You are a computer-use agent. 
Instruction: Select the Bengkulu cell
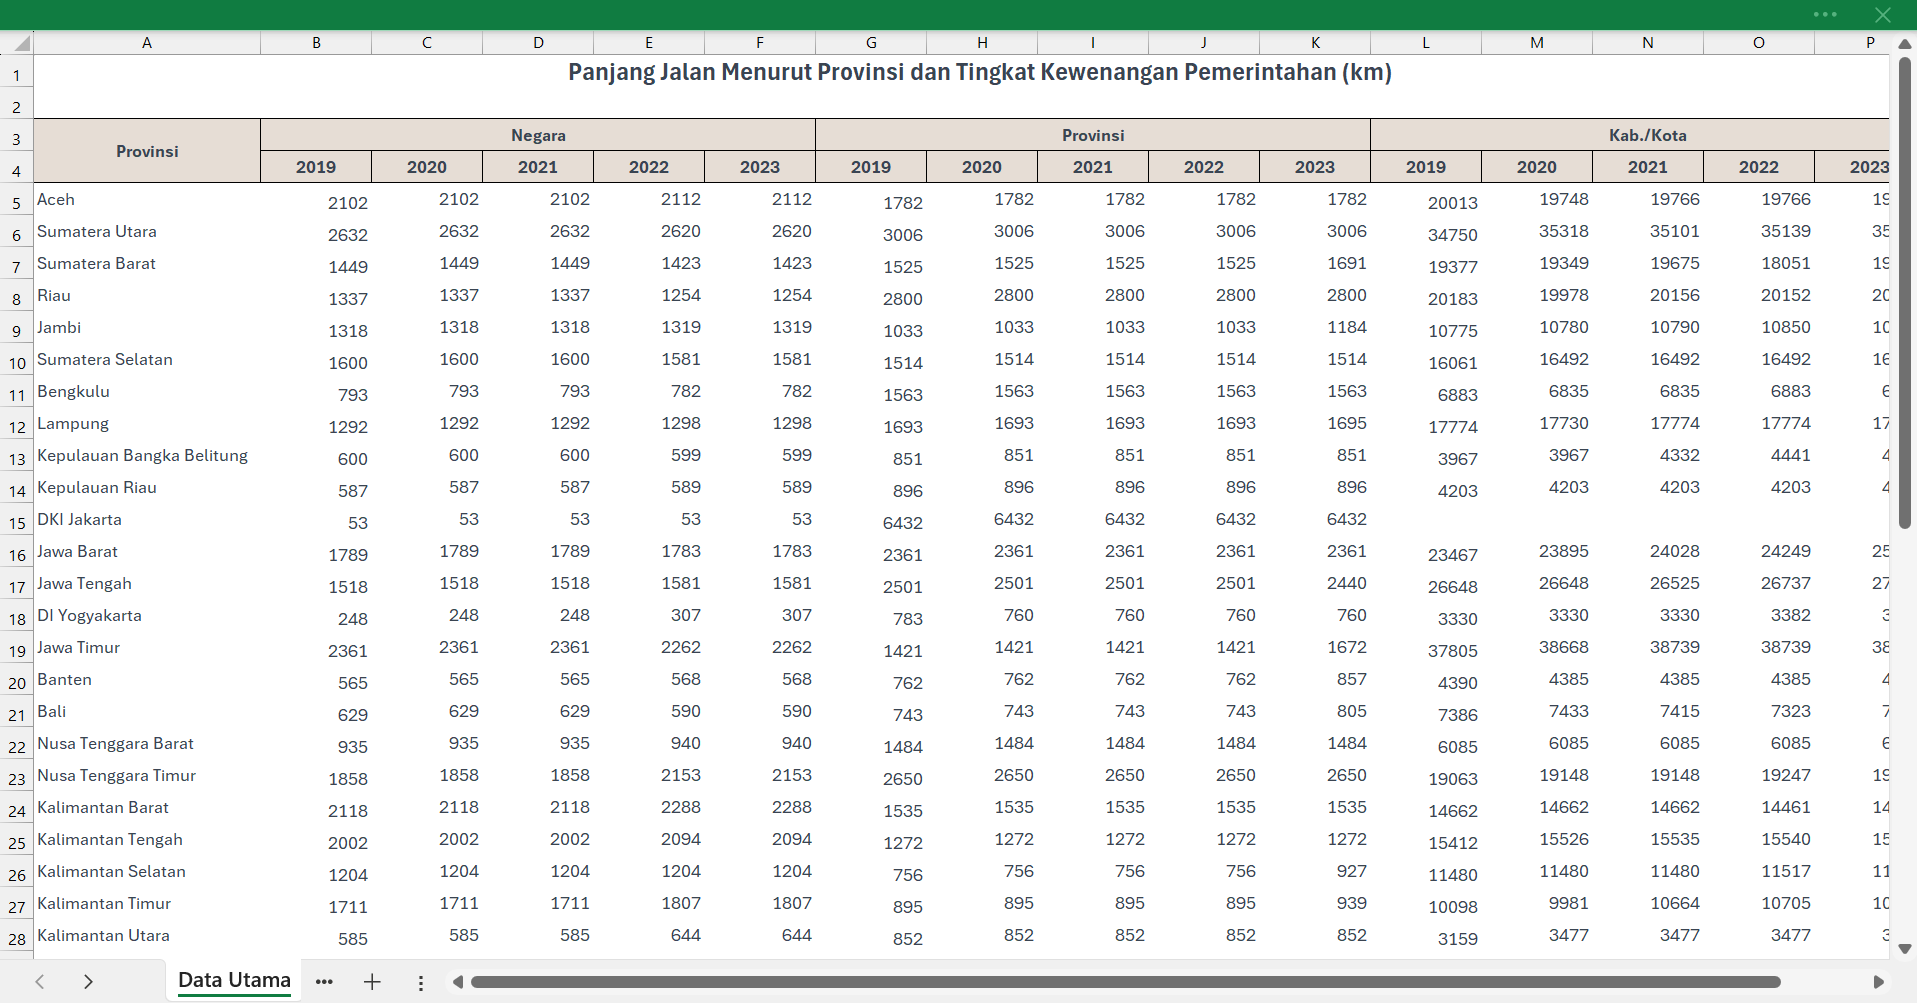[x=147, y=391]
